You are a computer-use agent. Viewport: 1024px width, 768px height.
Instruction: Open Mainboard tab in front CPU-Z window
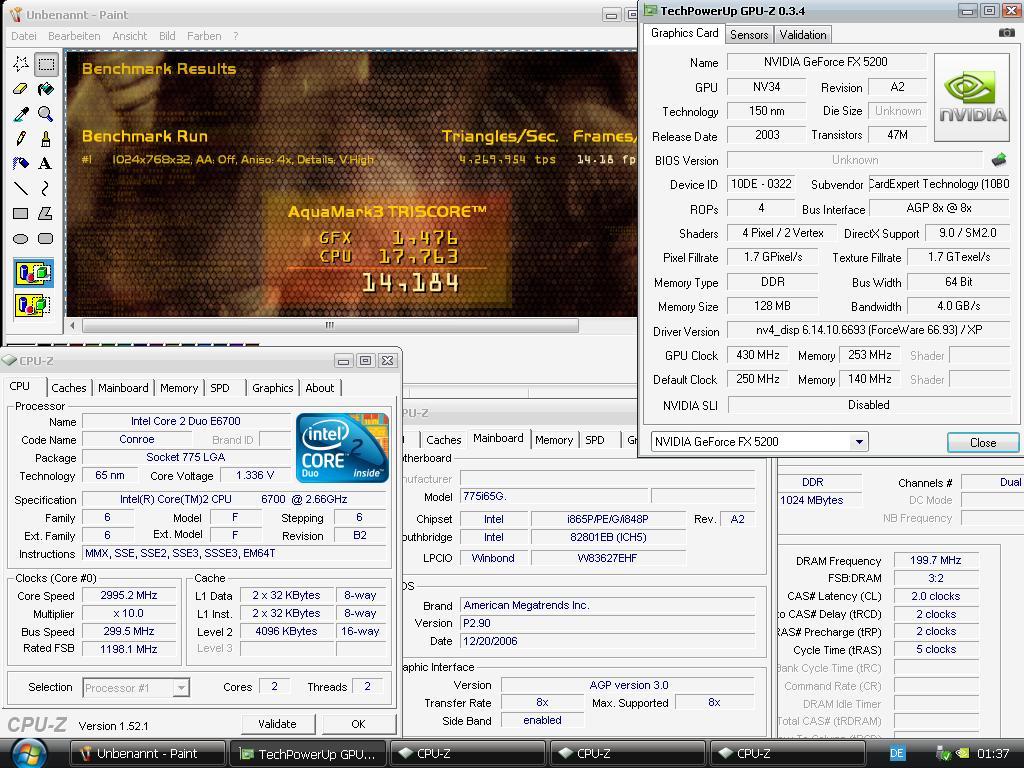click(123, 388)
